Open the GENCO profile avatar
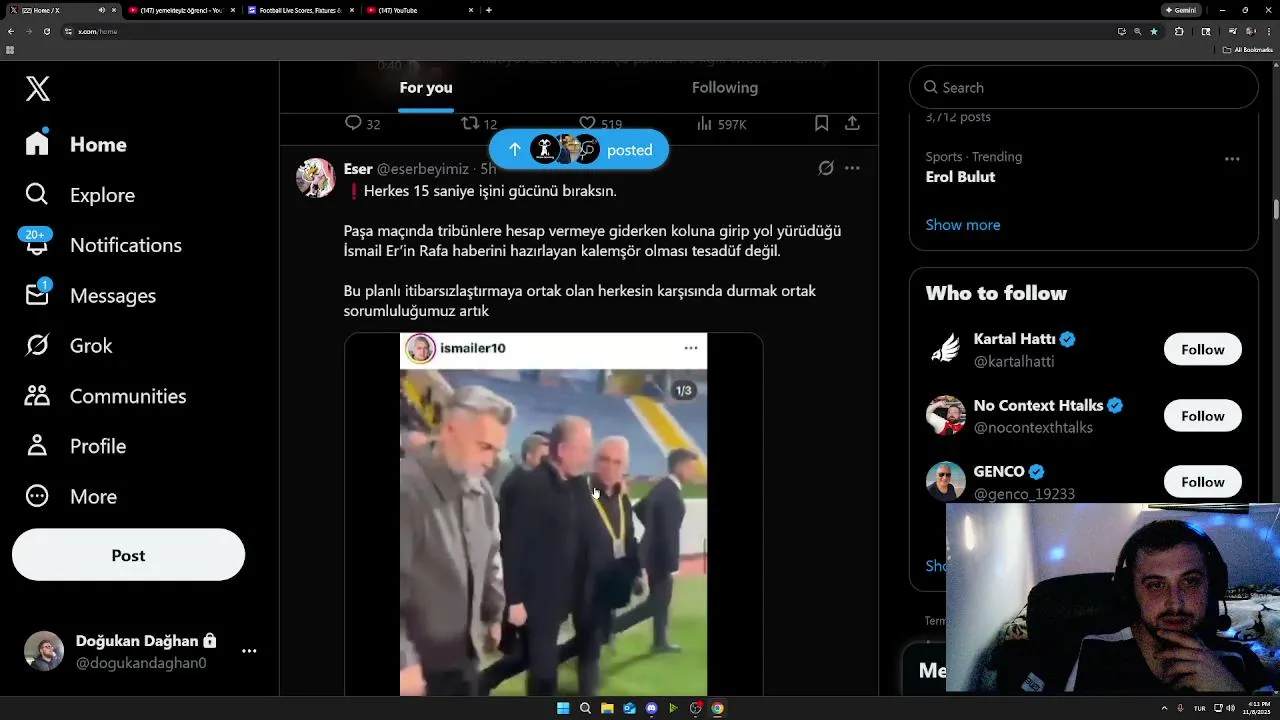 point(945,481)
